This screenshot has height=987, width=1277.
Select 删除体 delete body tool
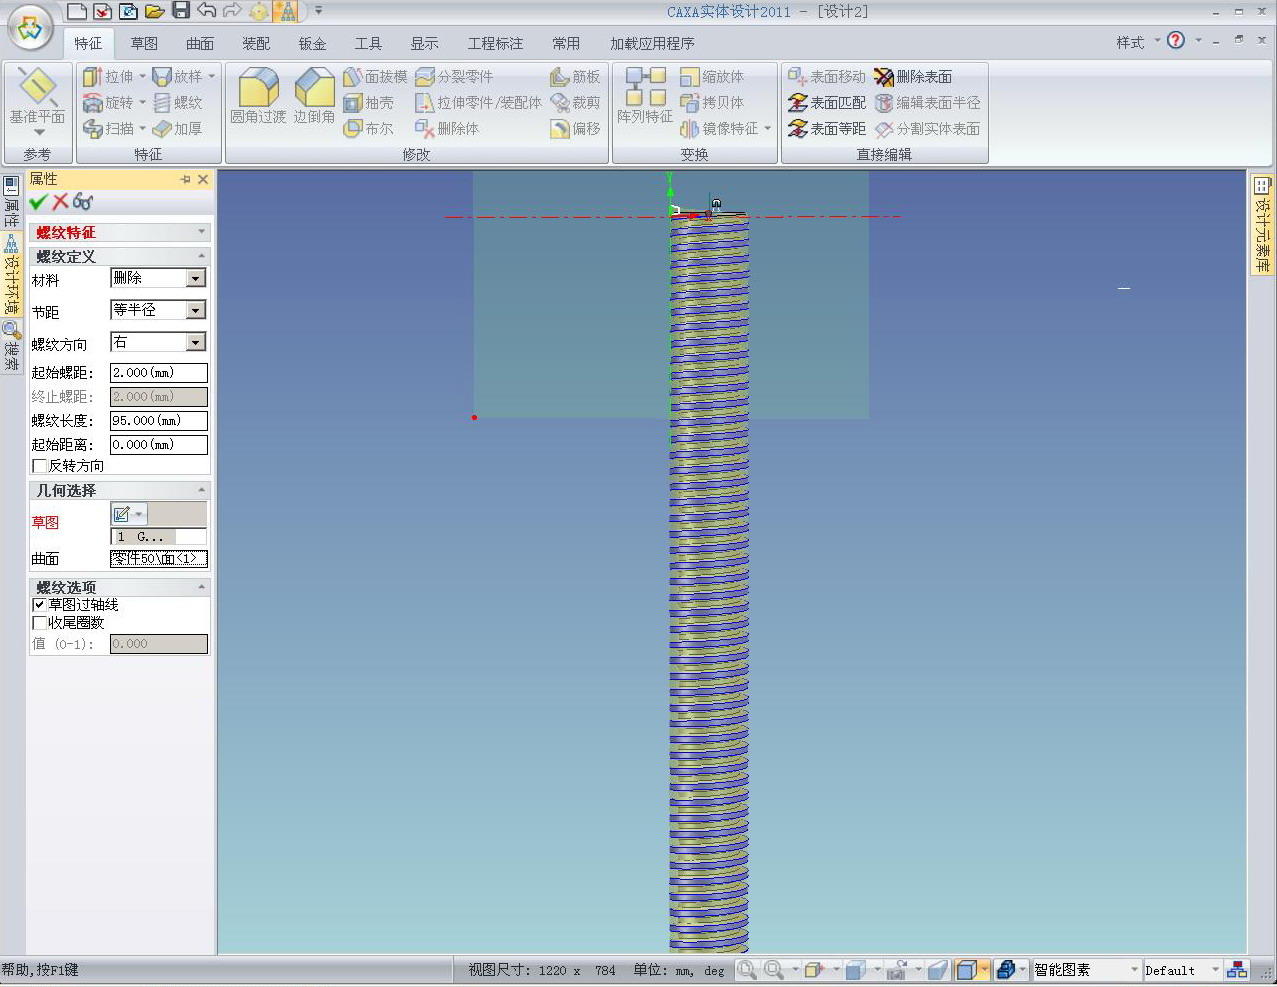tap(447, 129)
